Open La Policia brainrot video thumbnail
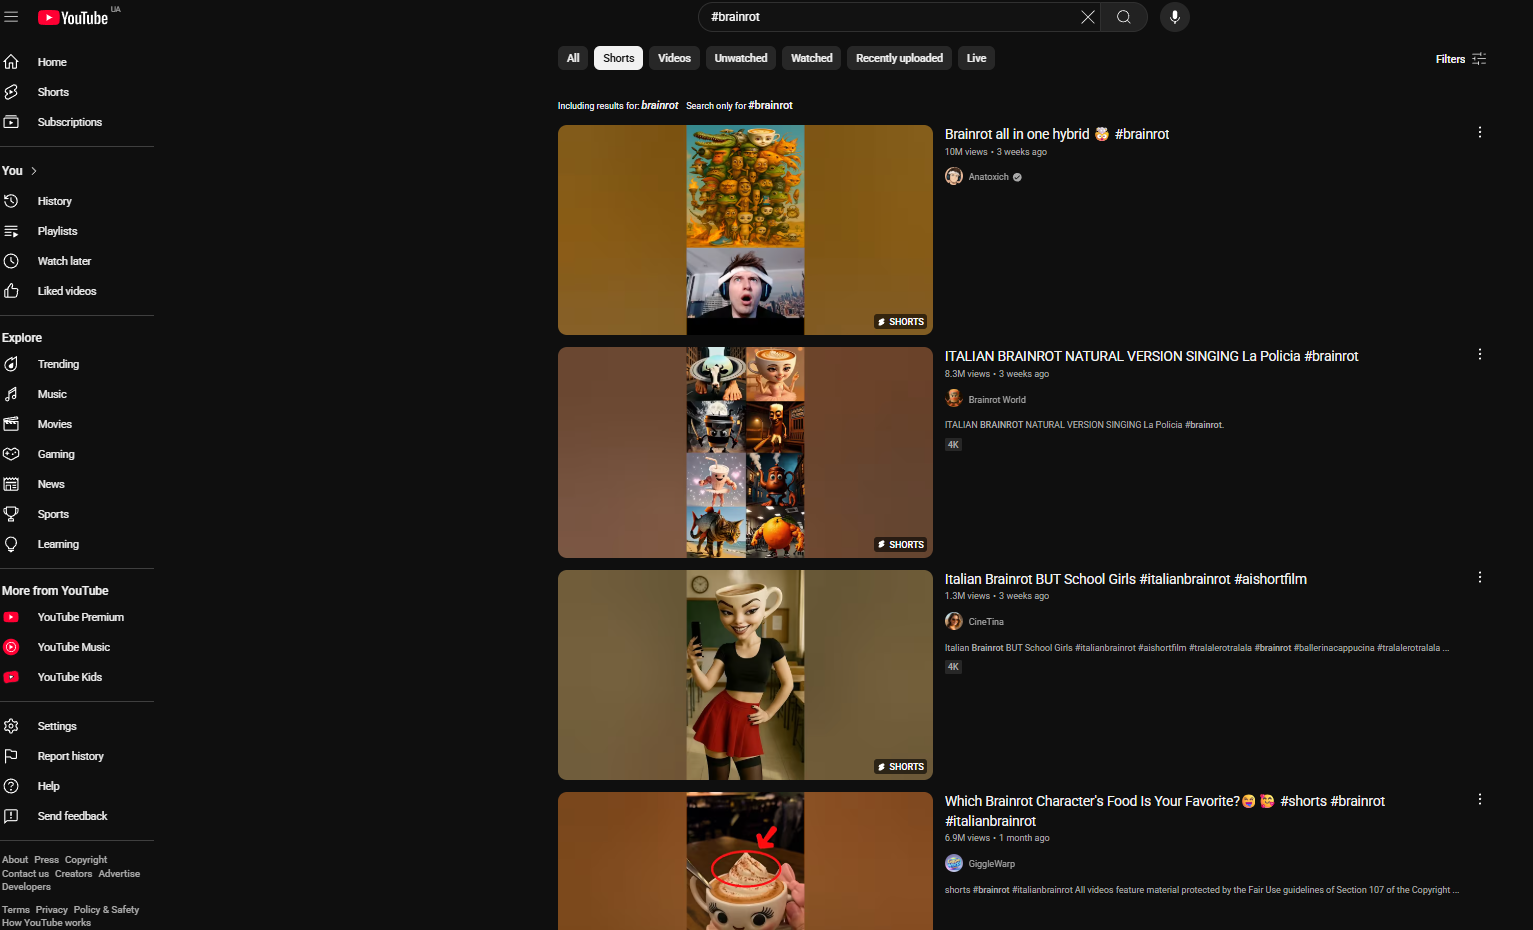The height and width of the screenshot is (930, 1533). [x=745, y=452]
